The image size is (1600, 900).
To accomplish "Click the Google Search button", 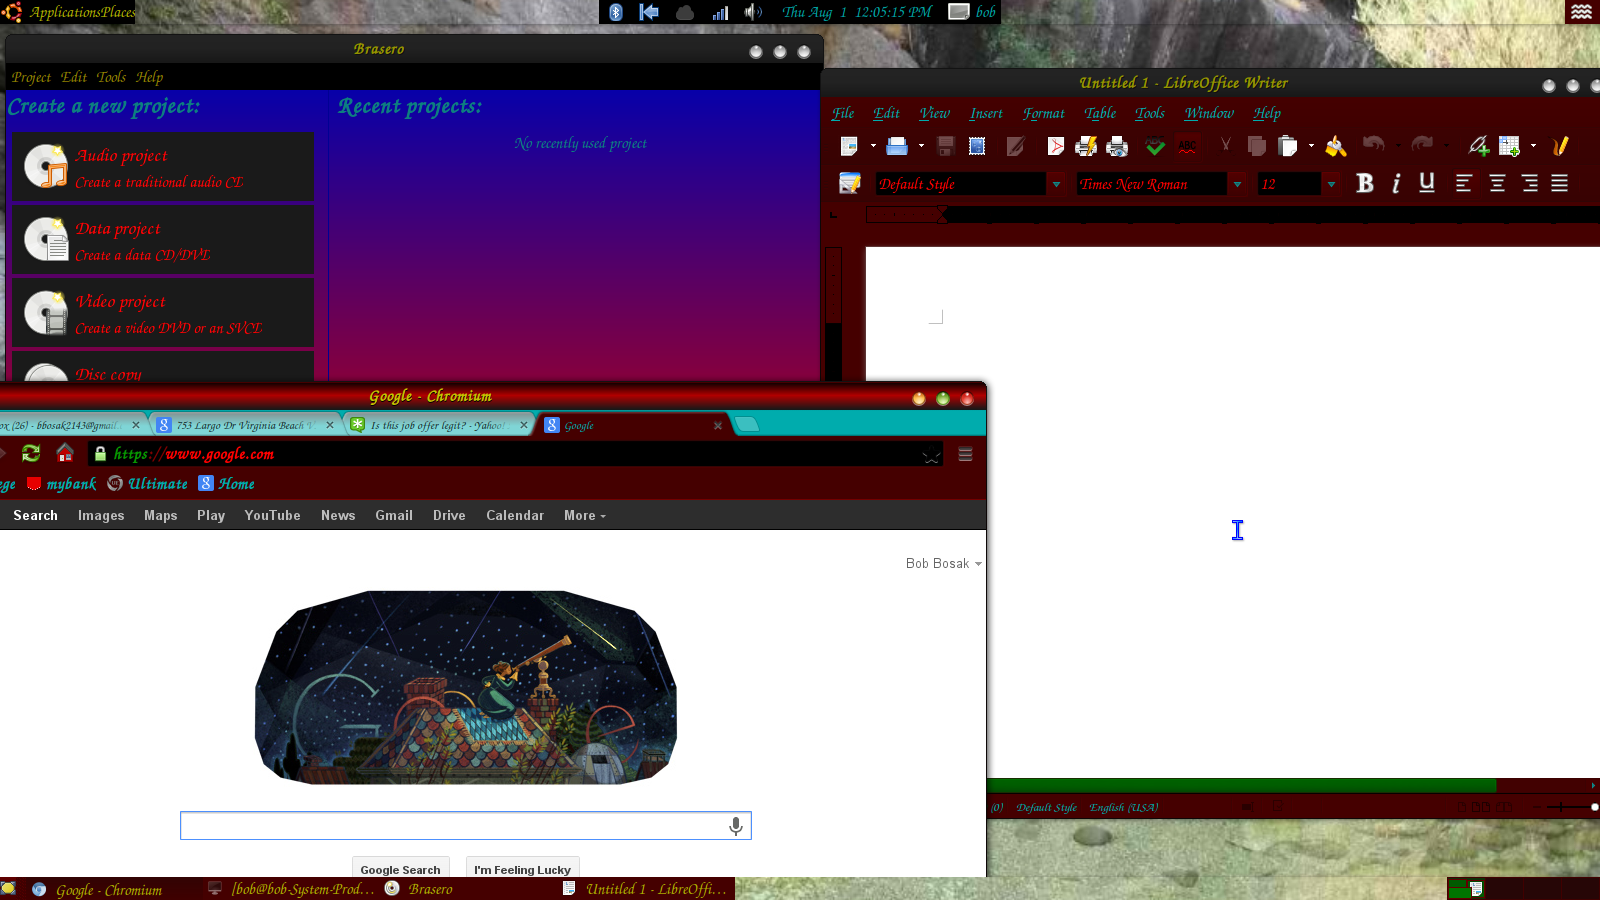I will [x=400, y=869].
